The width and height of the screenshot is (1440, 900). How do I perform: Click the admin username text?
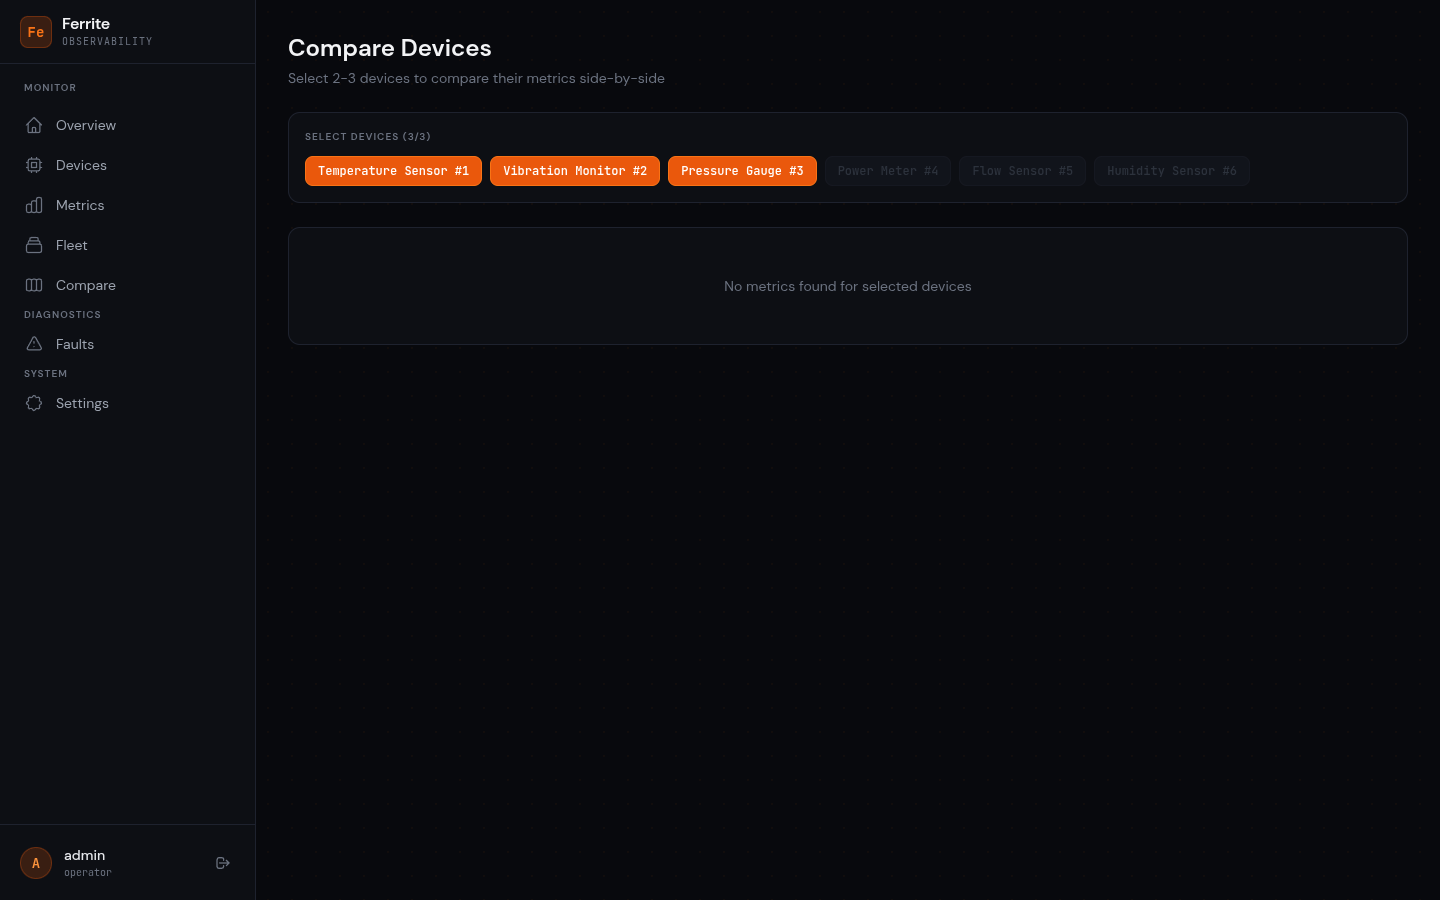coord(84,855)
